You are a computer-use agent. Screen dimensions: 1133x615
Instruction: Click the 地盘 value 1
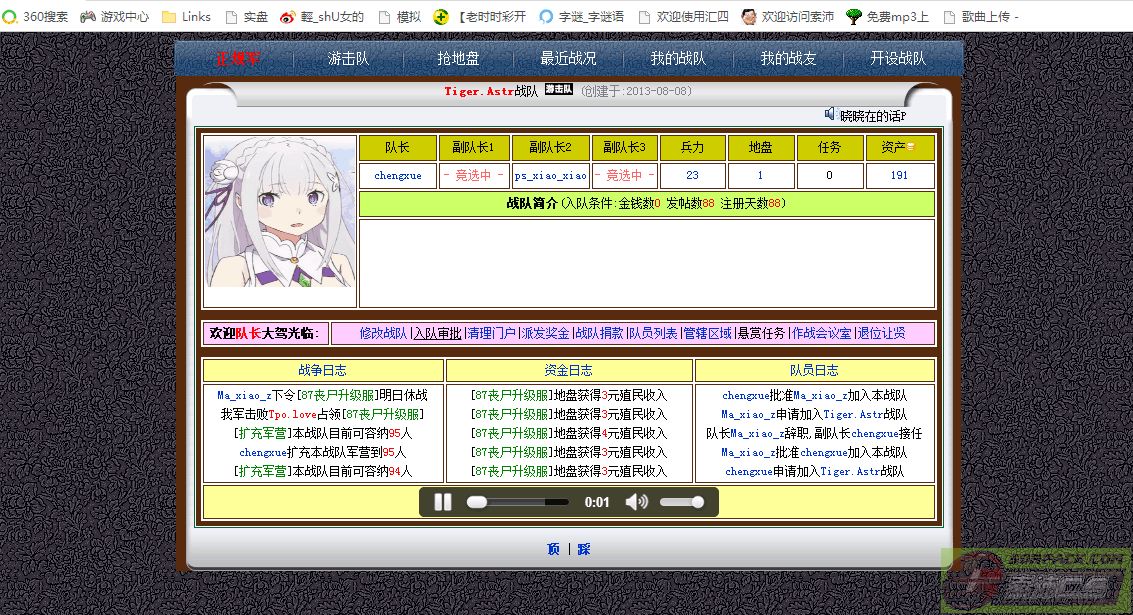point(760,175)
